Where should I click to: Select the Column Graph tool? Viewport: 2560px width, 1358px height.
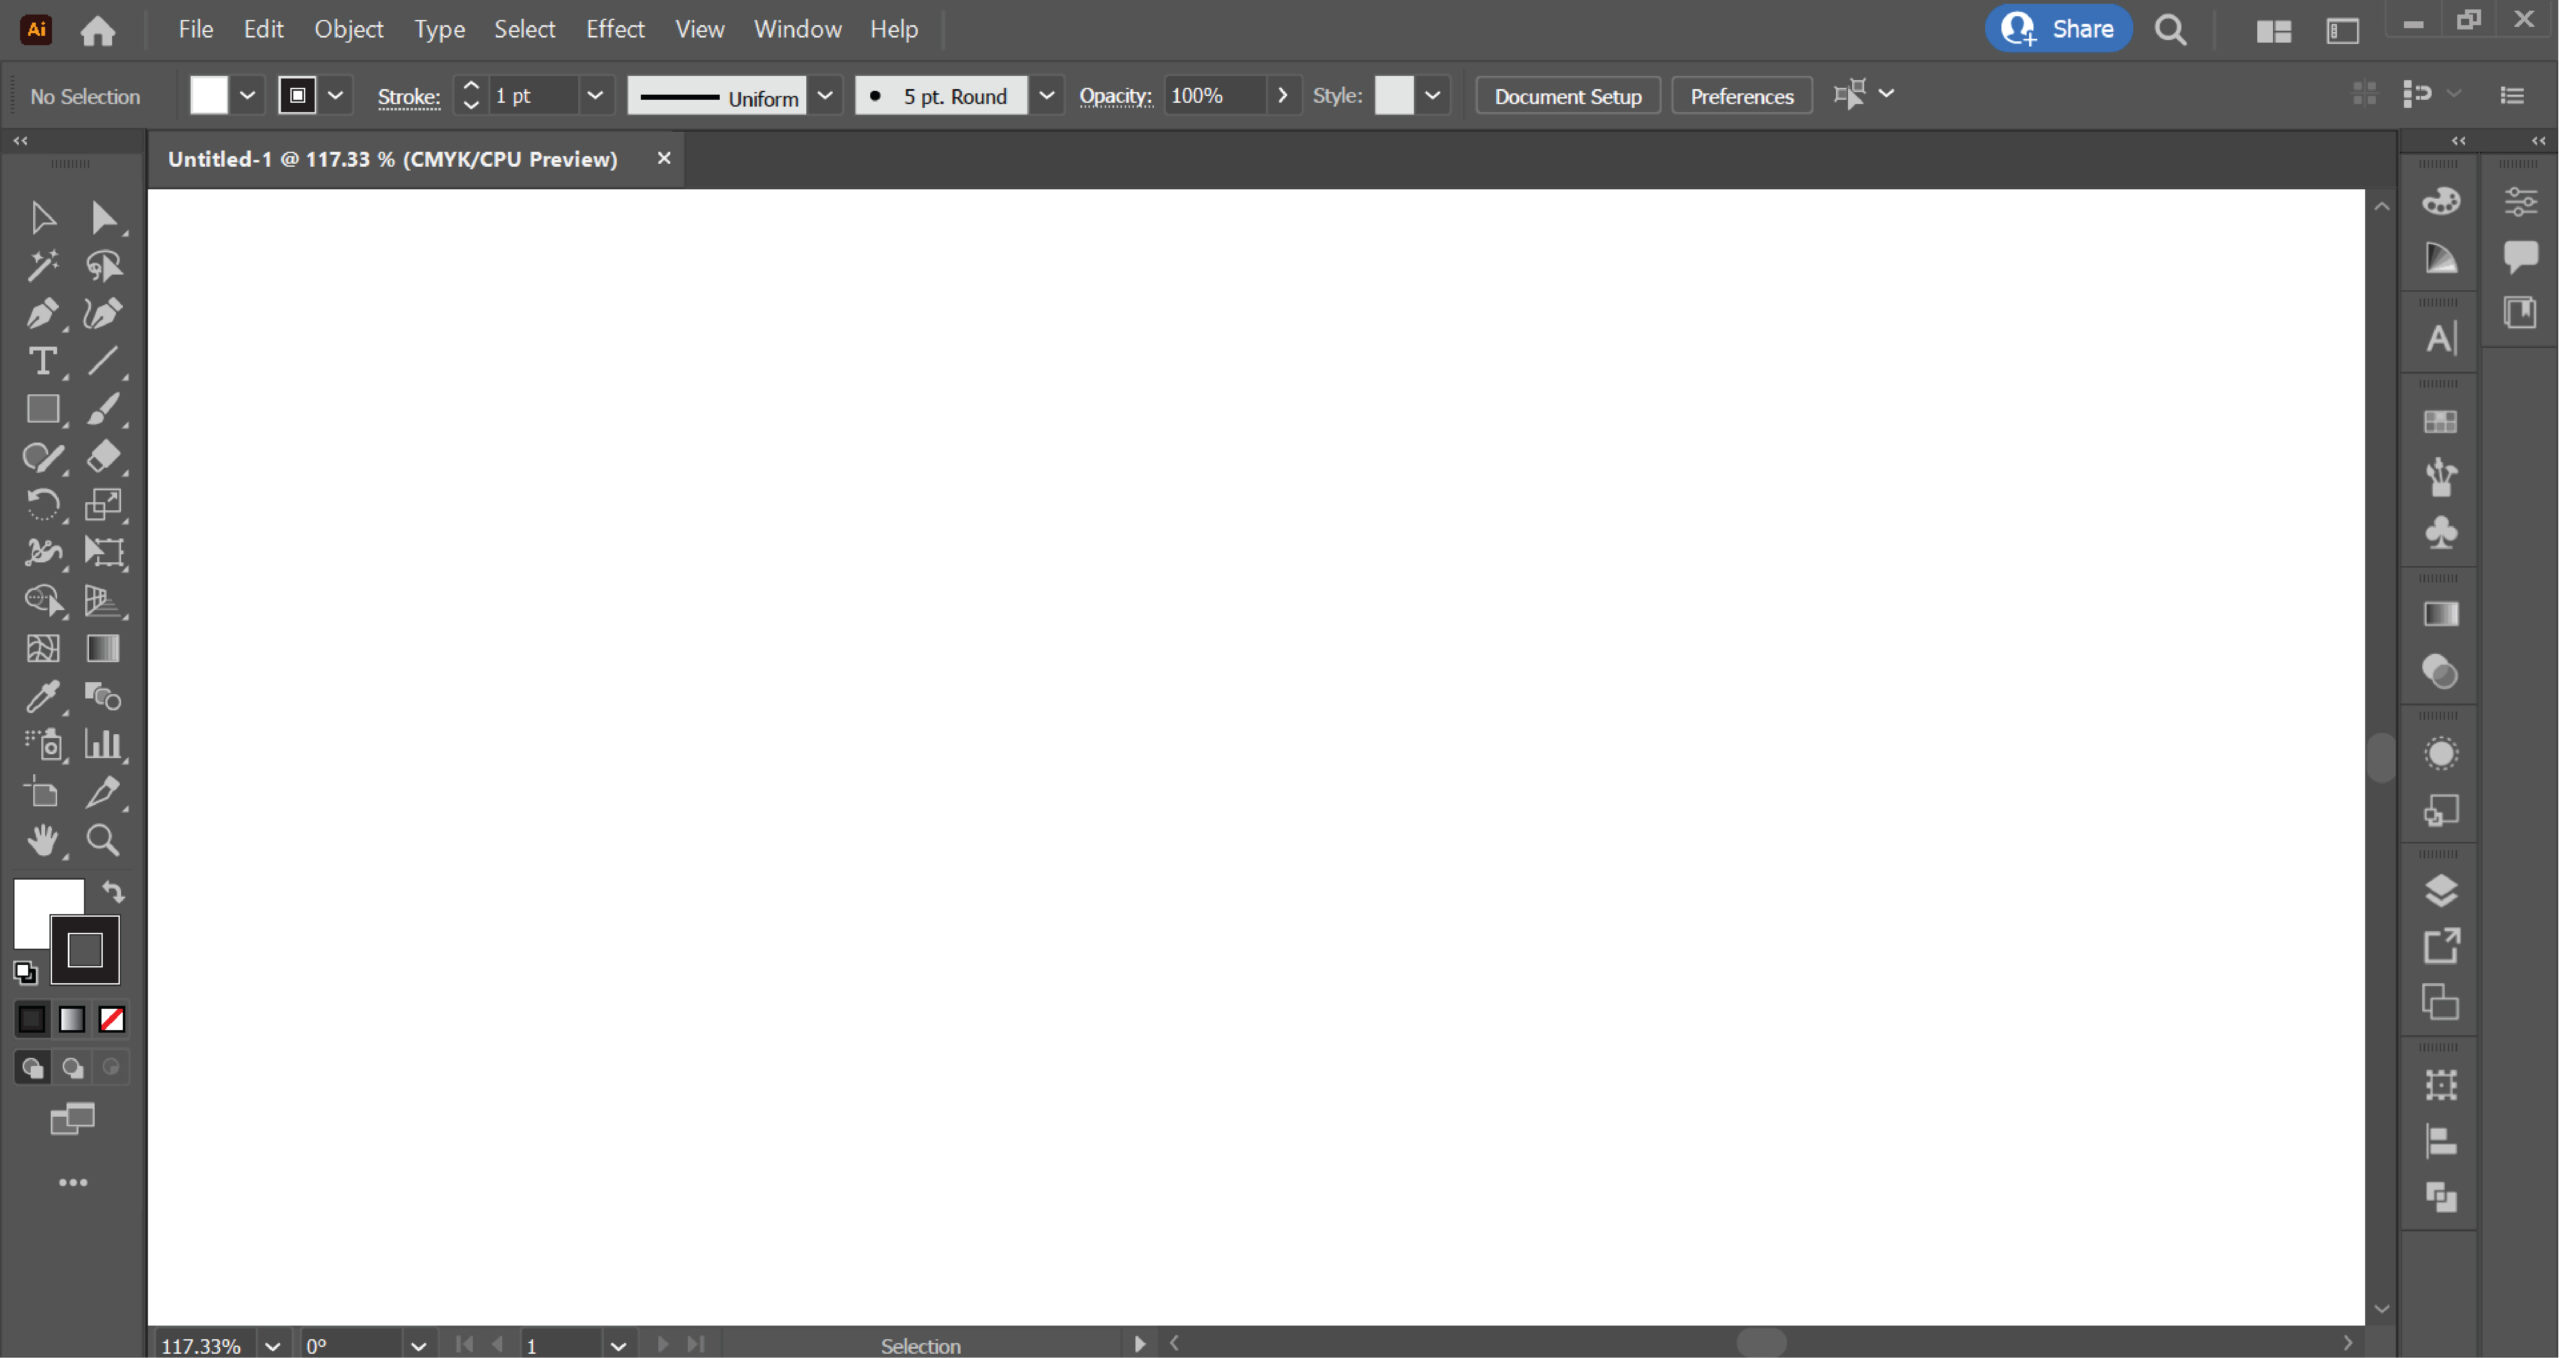[x=103, y=744]
